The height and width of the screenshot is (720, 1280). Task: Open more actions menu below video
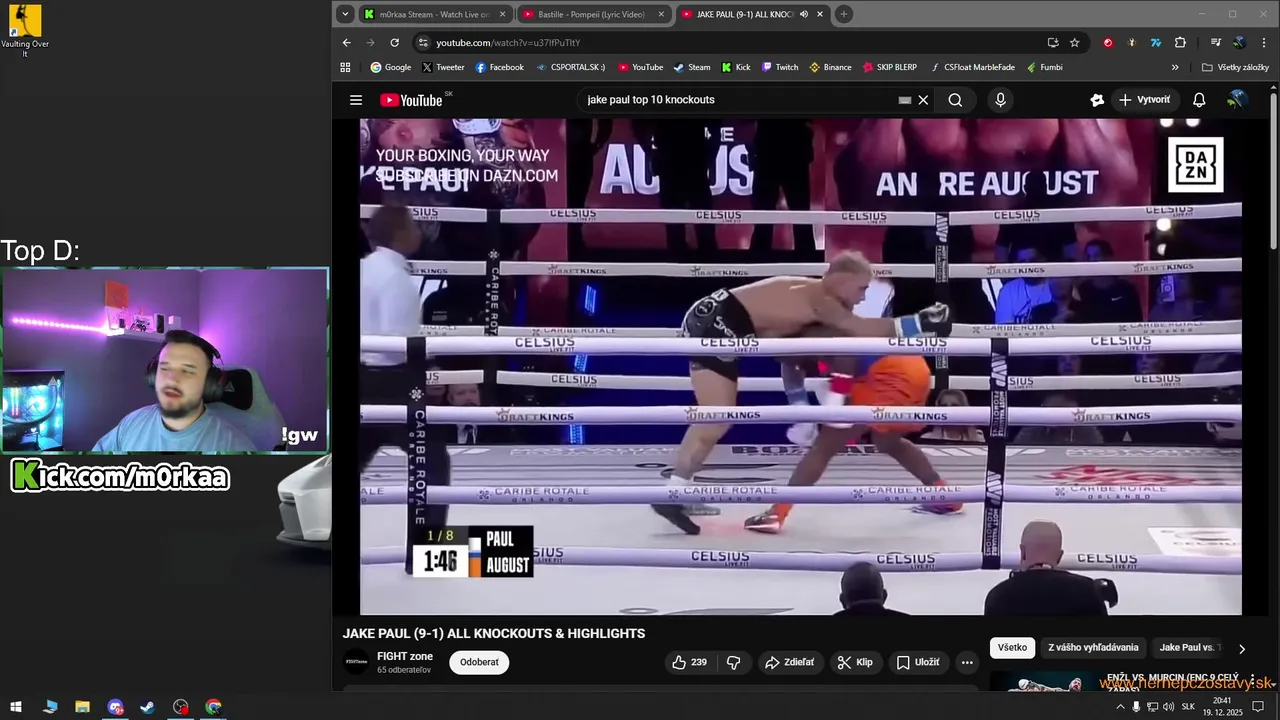[967, 662]
